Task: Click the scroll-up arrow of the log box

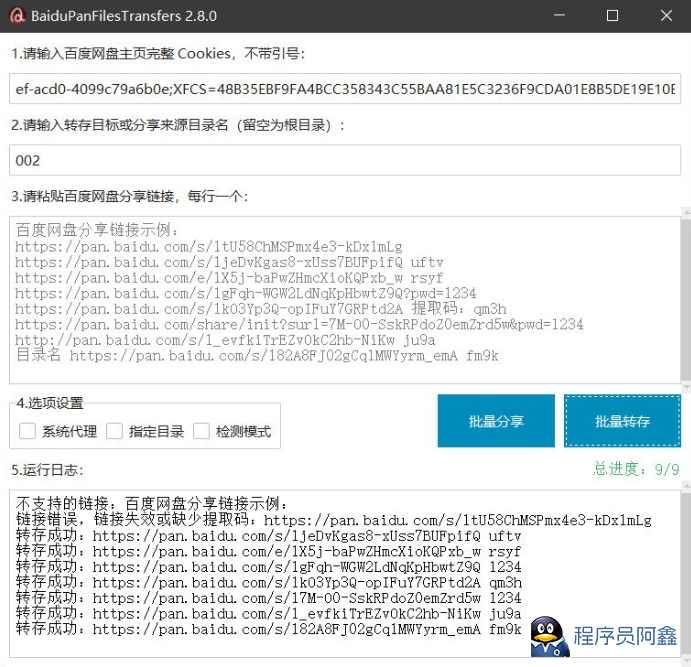Action: tap(686, 486)
